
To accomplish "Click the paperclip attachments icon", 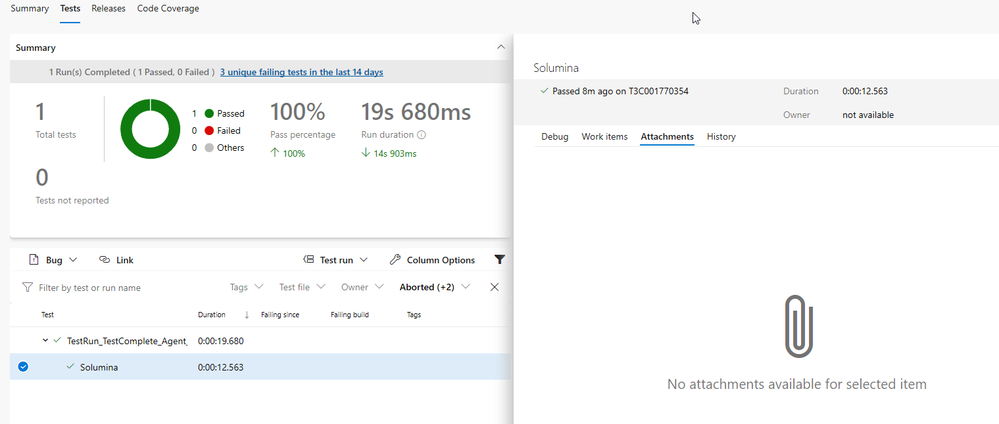I will (797, 325).
